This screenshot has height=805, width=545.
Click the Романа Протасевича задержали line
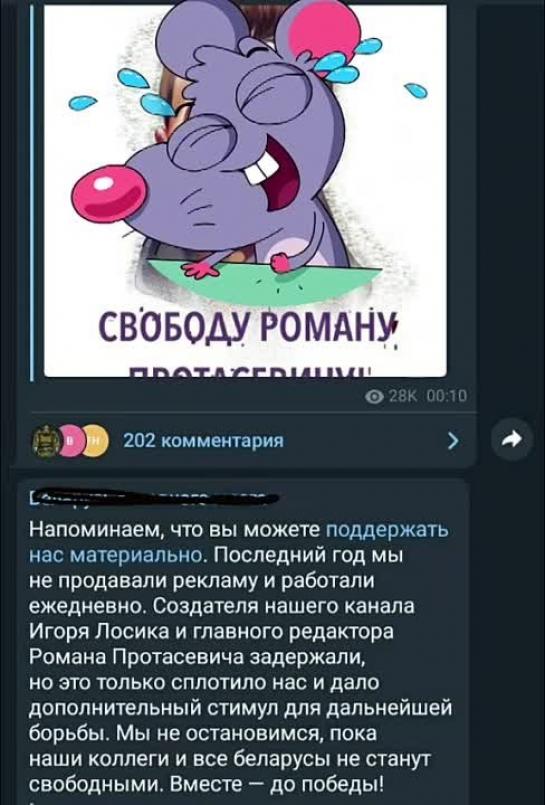[x=198, y=657]
